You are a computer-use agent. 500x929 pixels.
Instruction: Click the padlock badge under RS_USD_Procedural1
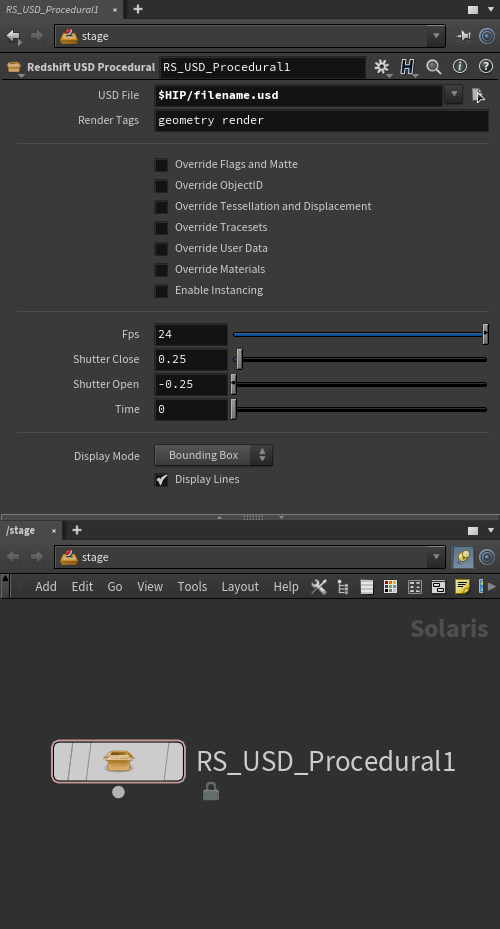[x=211, y=791]
